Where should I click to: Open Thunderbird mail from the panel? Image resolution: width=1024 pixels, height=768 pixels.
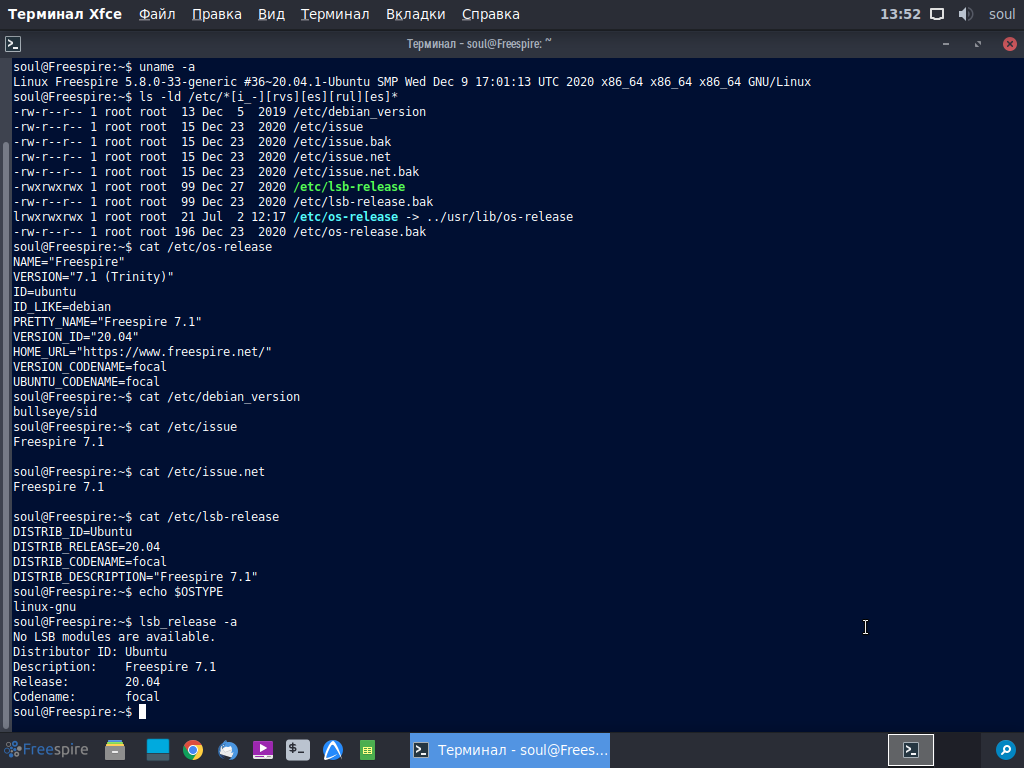point(228,750)
